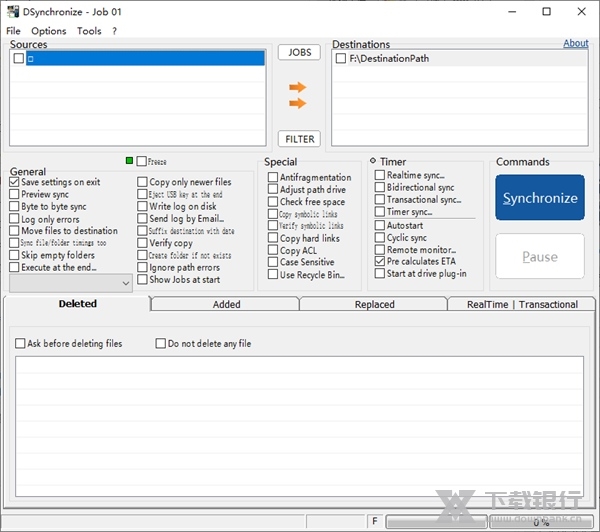Click the lower orange arrow below the JOBS button

(x=297, y=103)
